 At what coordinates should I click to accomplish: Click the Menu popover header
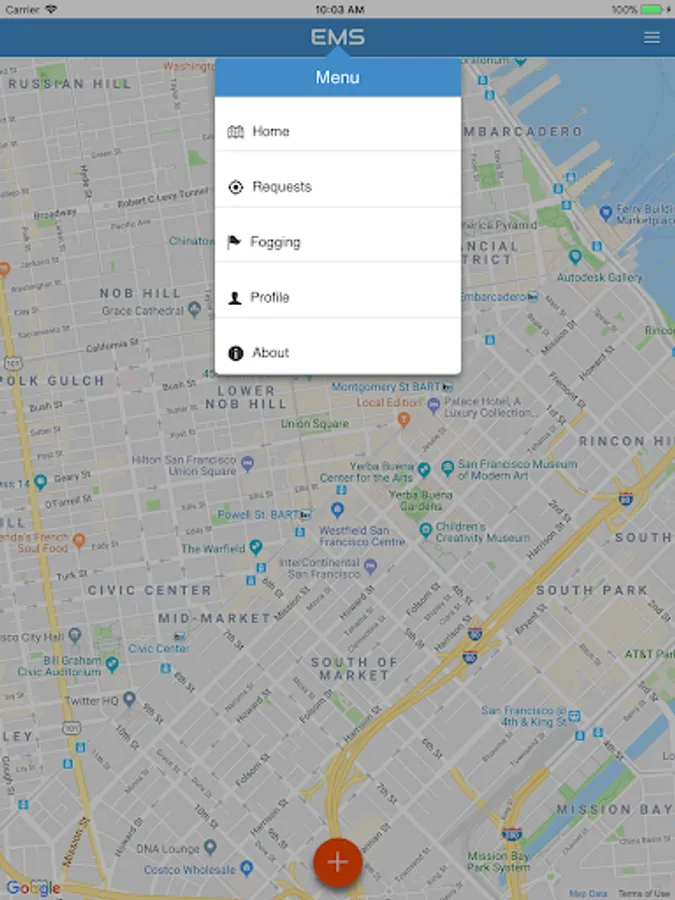click(338, 77)
